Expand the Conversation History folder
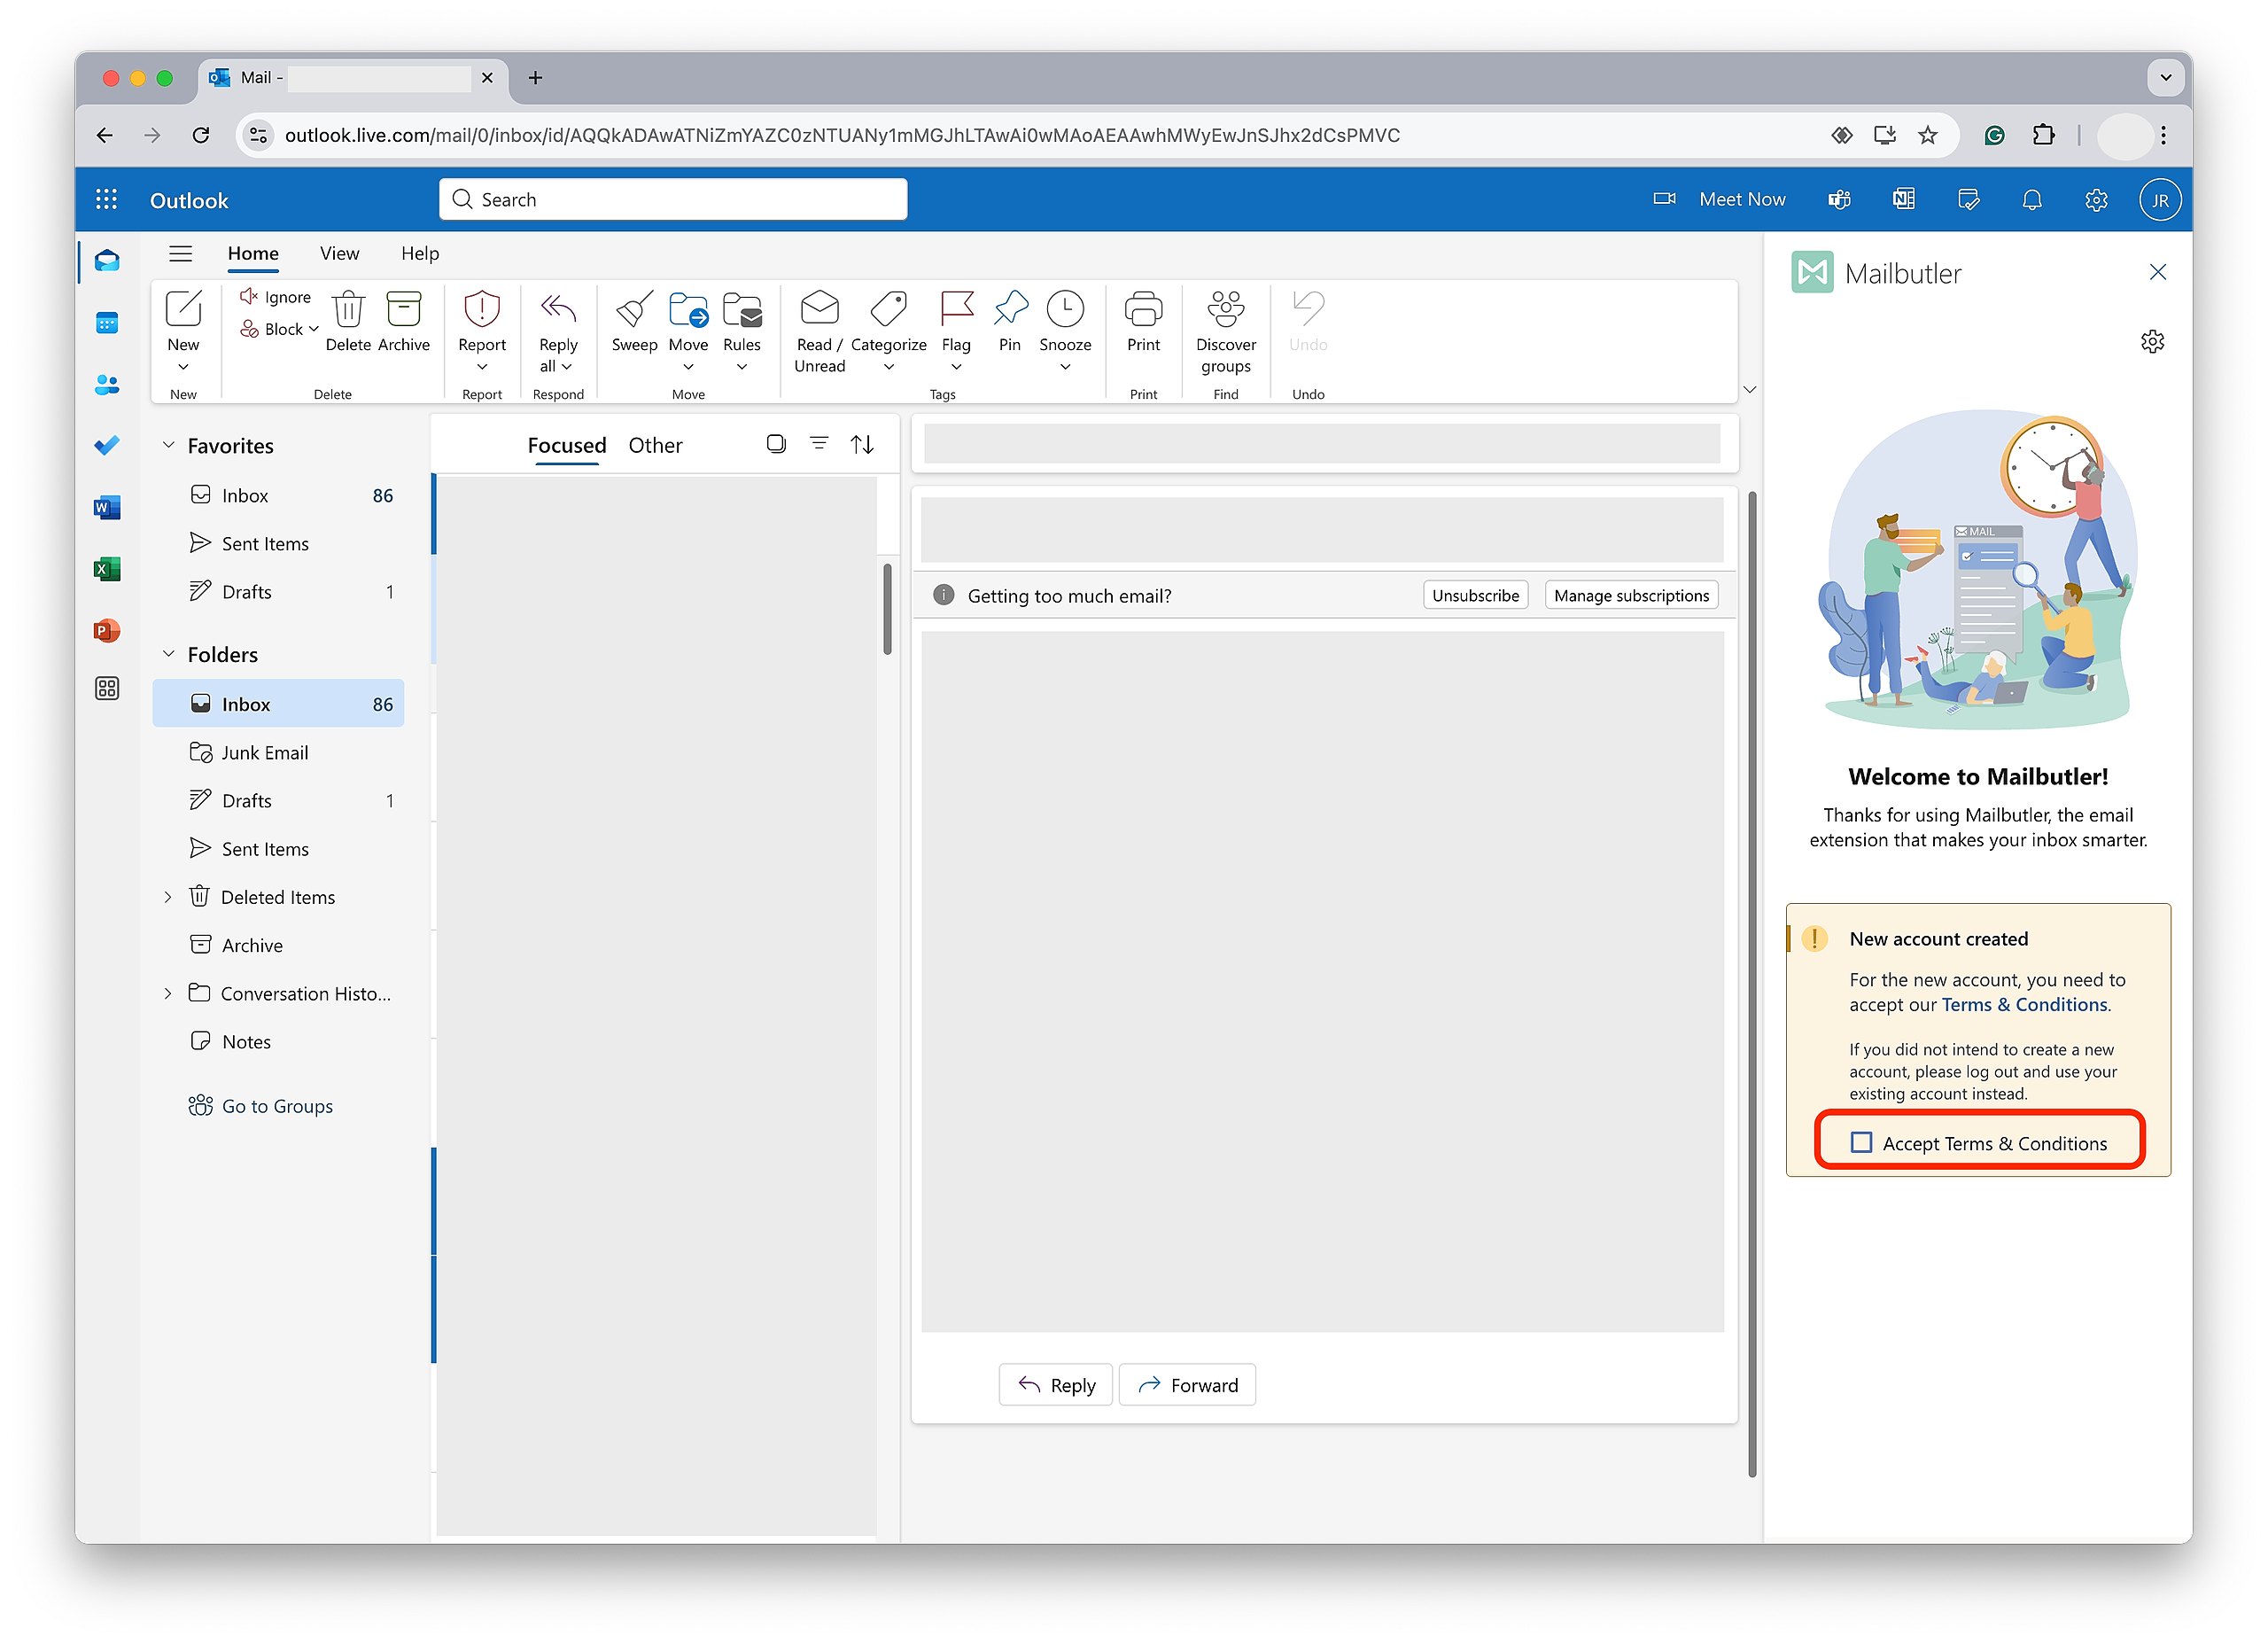Image resolution: width=2268 pixels, height=1643 pixels. pos(168,993)
